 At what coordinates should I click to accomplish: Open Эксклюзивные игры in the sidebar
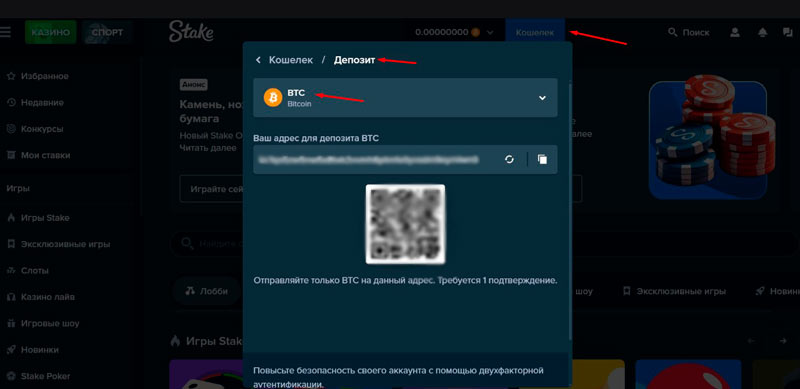tap(65, 244)
